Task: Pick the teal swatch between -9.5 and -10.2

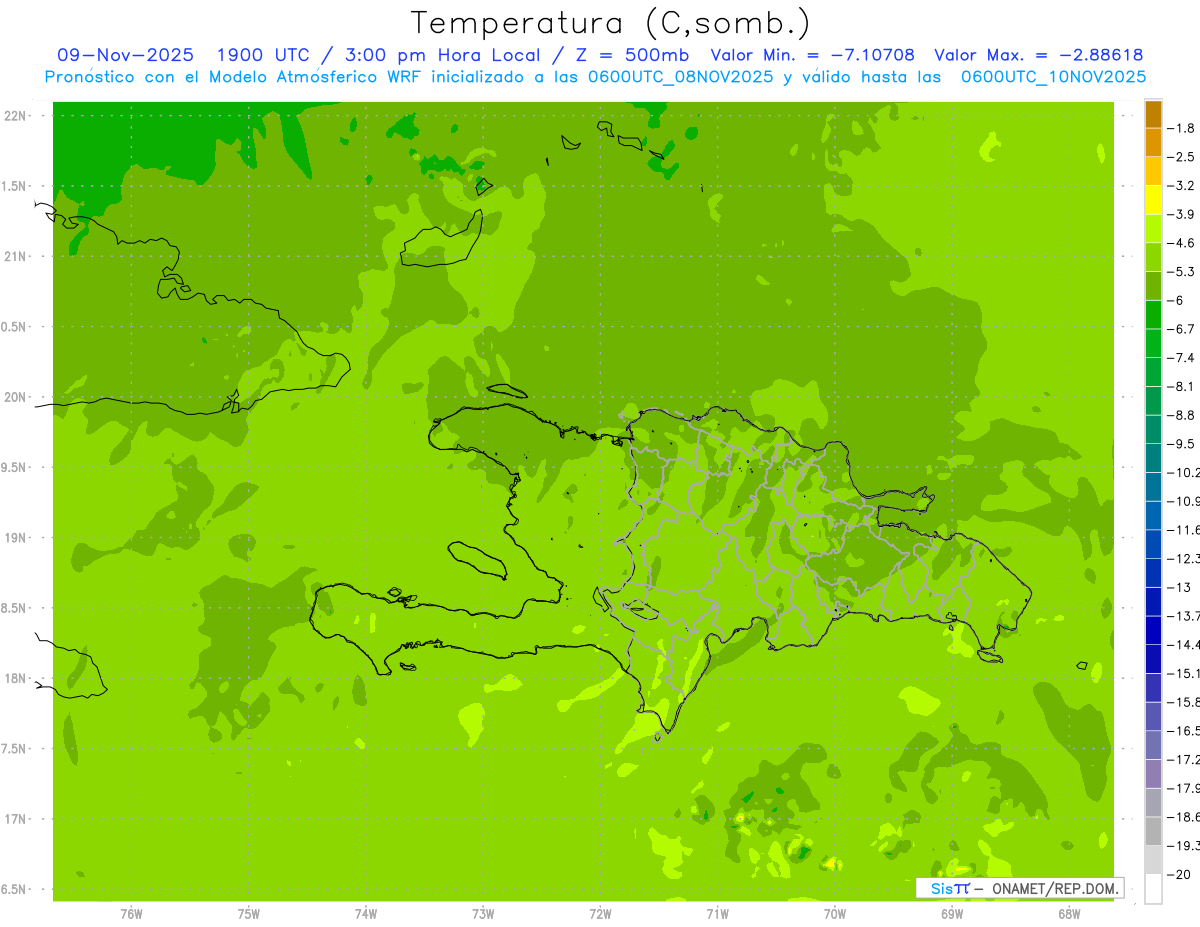Action: pos(1154,458)
